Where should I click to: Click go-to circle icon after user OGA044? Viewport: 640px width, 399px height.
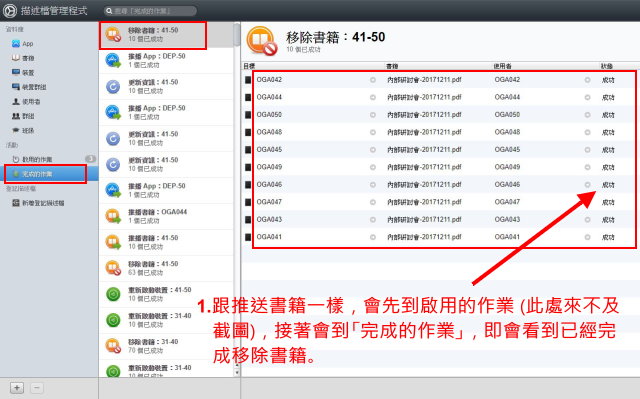pyautogui.click(x=587, y=98)
